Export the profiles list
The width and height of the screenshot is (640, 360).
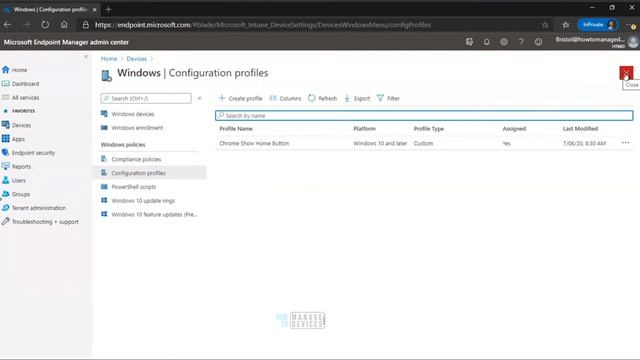pos(357,98)
